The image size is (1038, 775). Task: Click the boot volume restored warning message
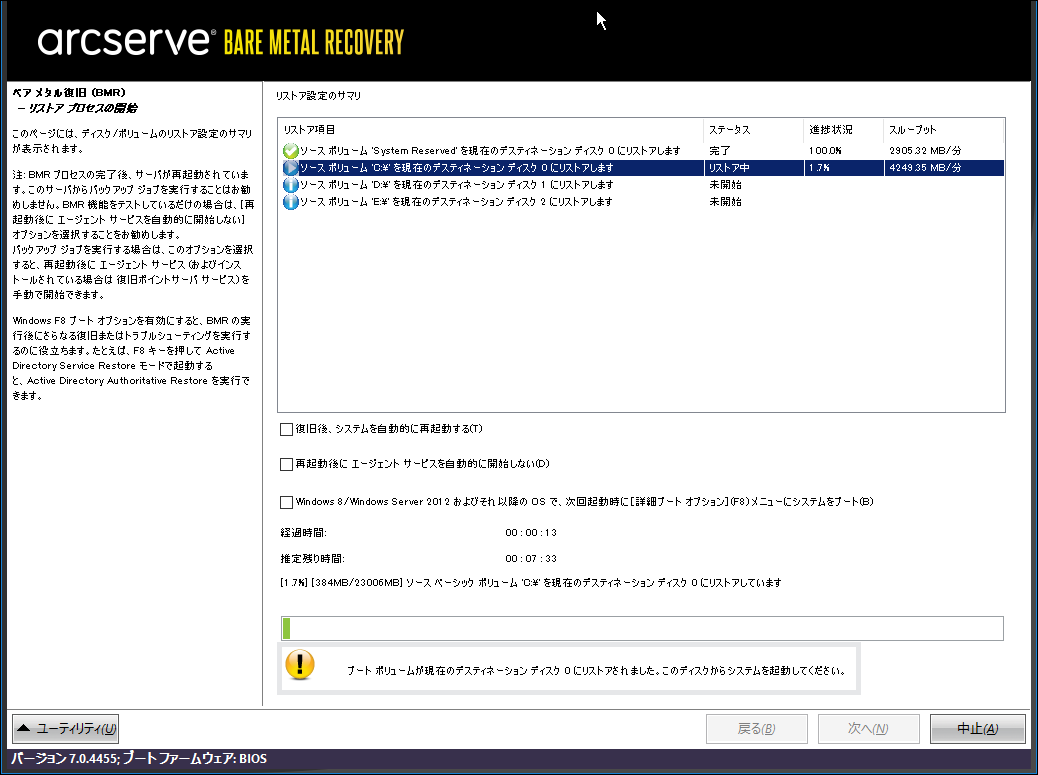click(596, 671)
